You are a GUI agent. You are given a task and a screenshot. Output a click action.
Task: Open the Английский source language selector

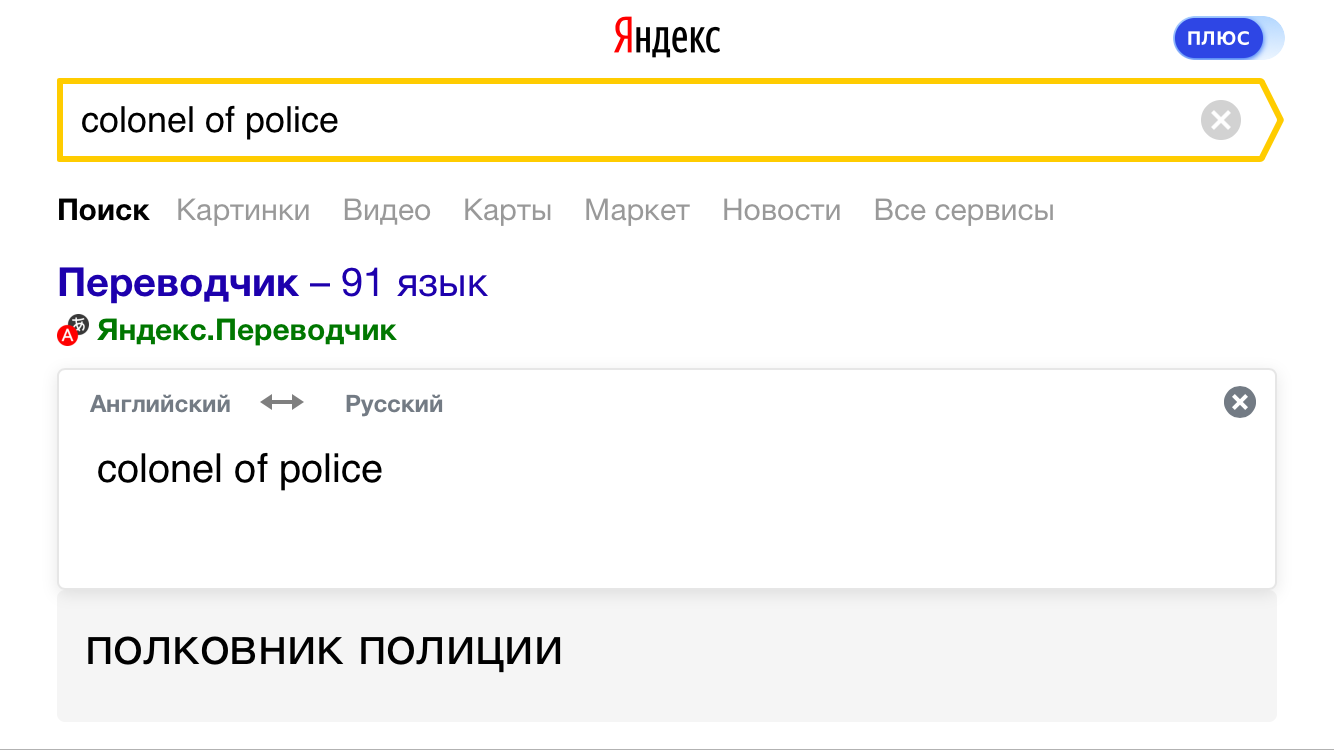click(x=160, y=404)
